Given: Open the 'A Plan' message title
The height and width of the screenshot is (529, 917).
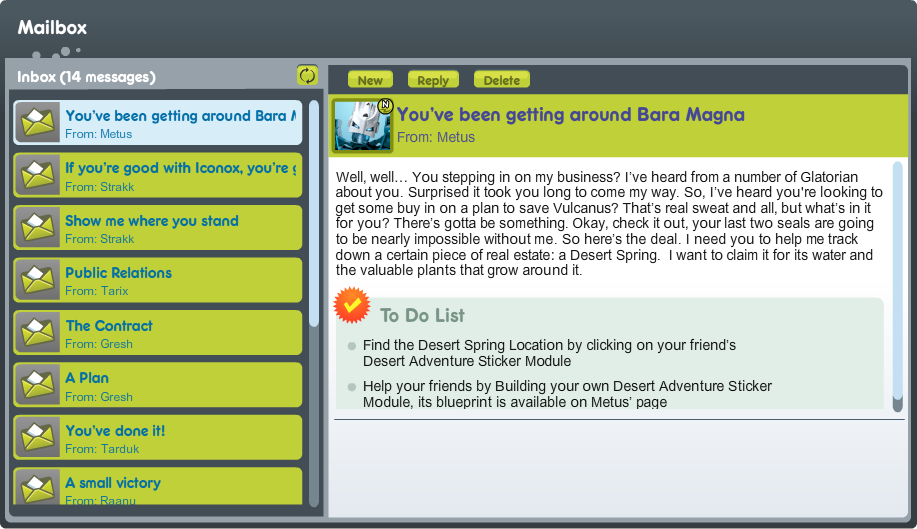Looking at the screenshot, I should coord(87,378).
